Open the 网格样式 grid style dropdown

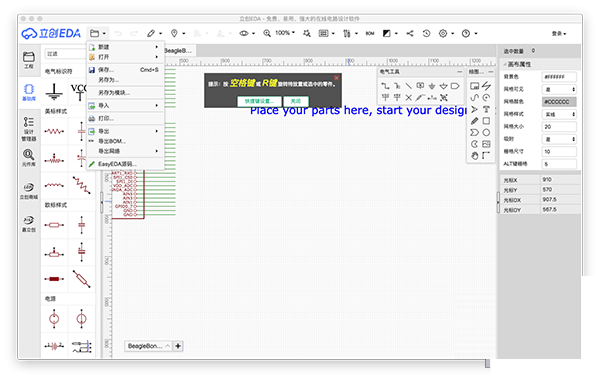[x=559, y=114]
